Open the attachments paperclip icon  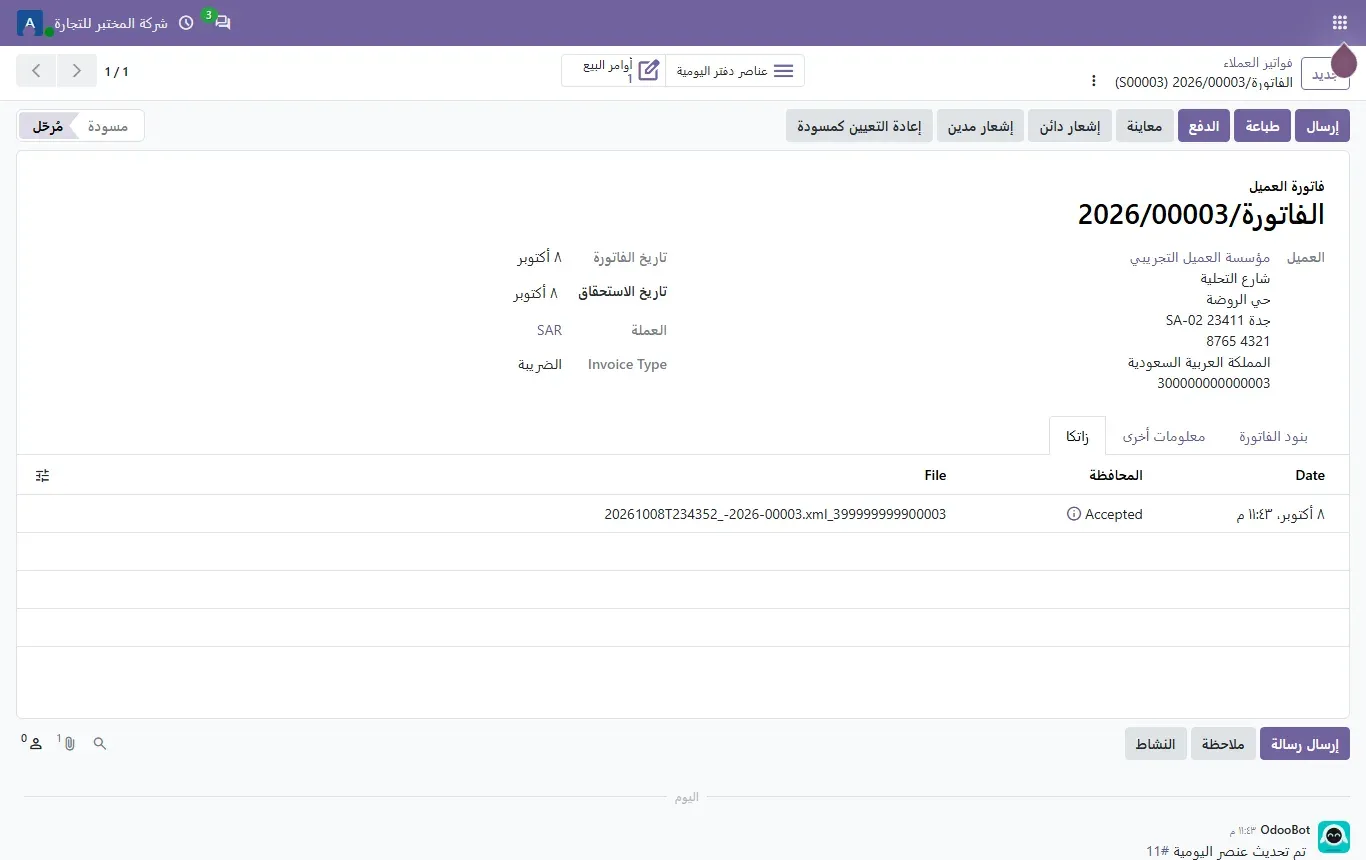click(68, 743)
